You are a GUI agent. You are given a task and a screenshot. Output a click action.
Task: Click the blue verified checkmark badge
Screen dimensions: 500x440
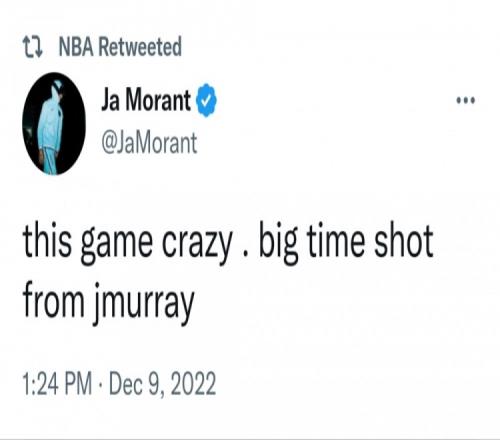(206, 100)
